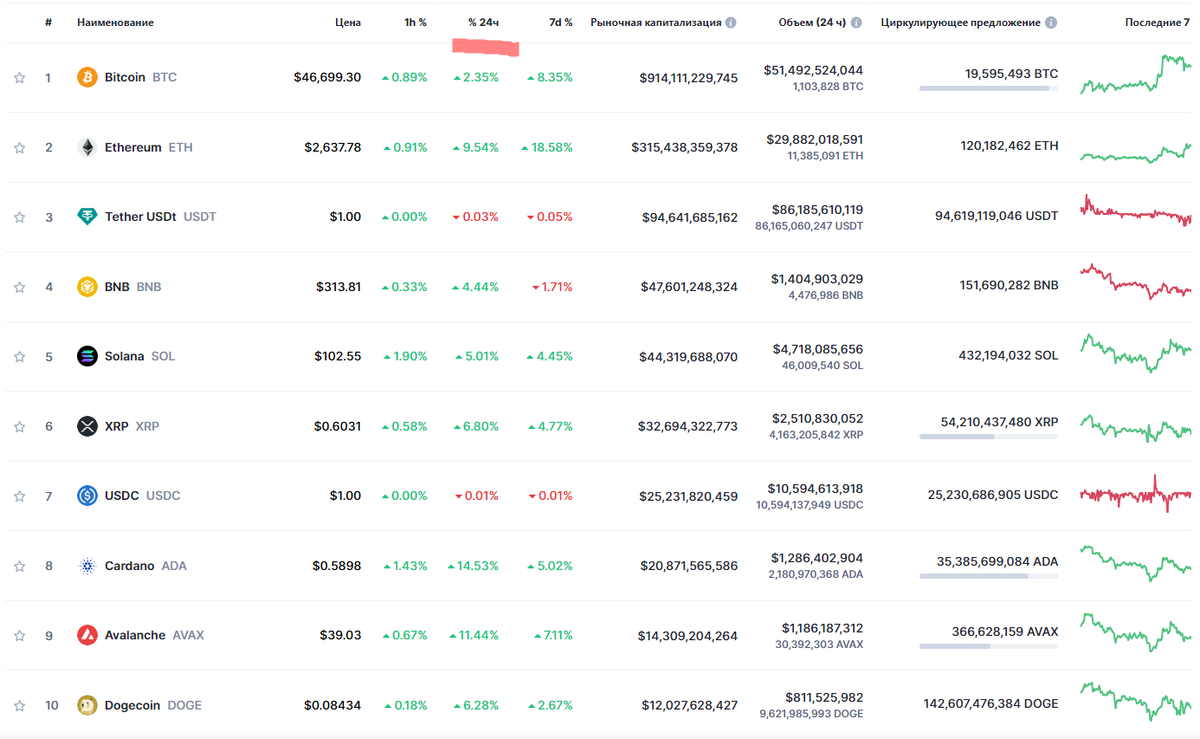Show info icon for Объем (24 ч)
The image size is (1200, 739).
857,22
